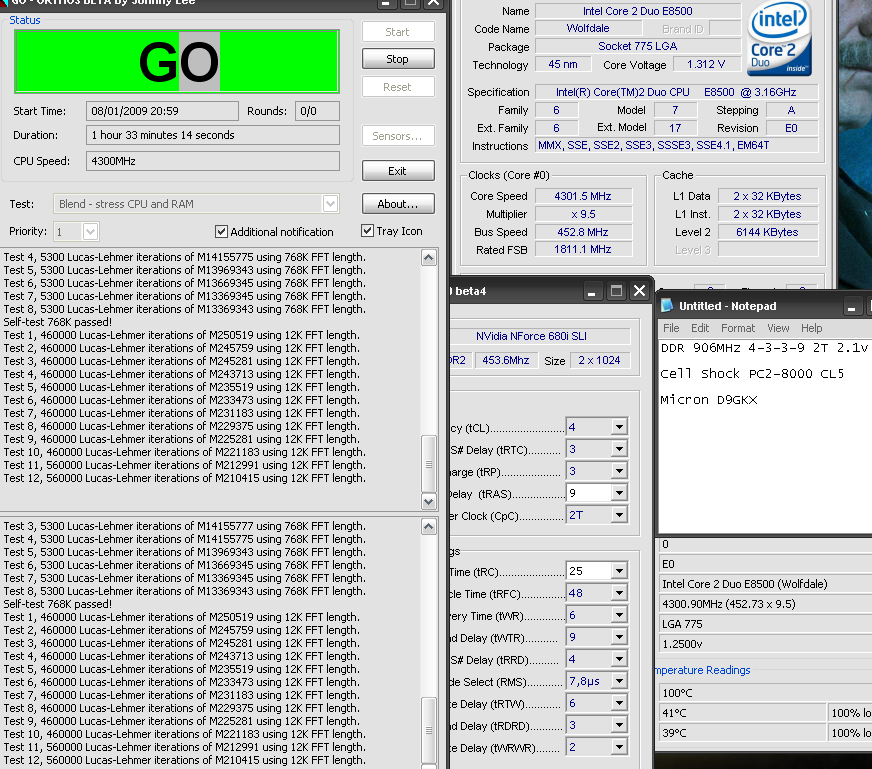
Task: Expand the tRP precharge dropdown
Action: pyautogui.click(x=619, y=471)
